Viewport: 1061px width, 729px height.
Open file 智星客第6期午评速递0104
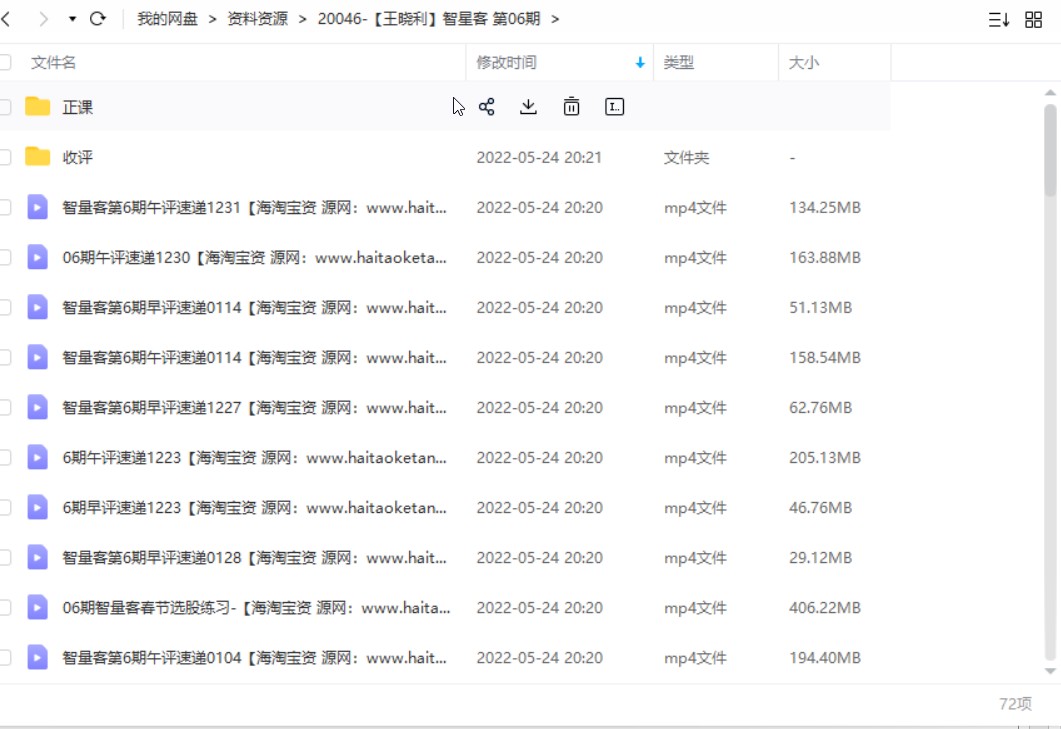coord(254,658)
